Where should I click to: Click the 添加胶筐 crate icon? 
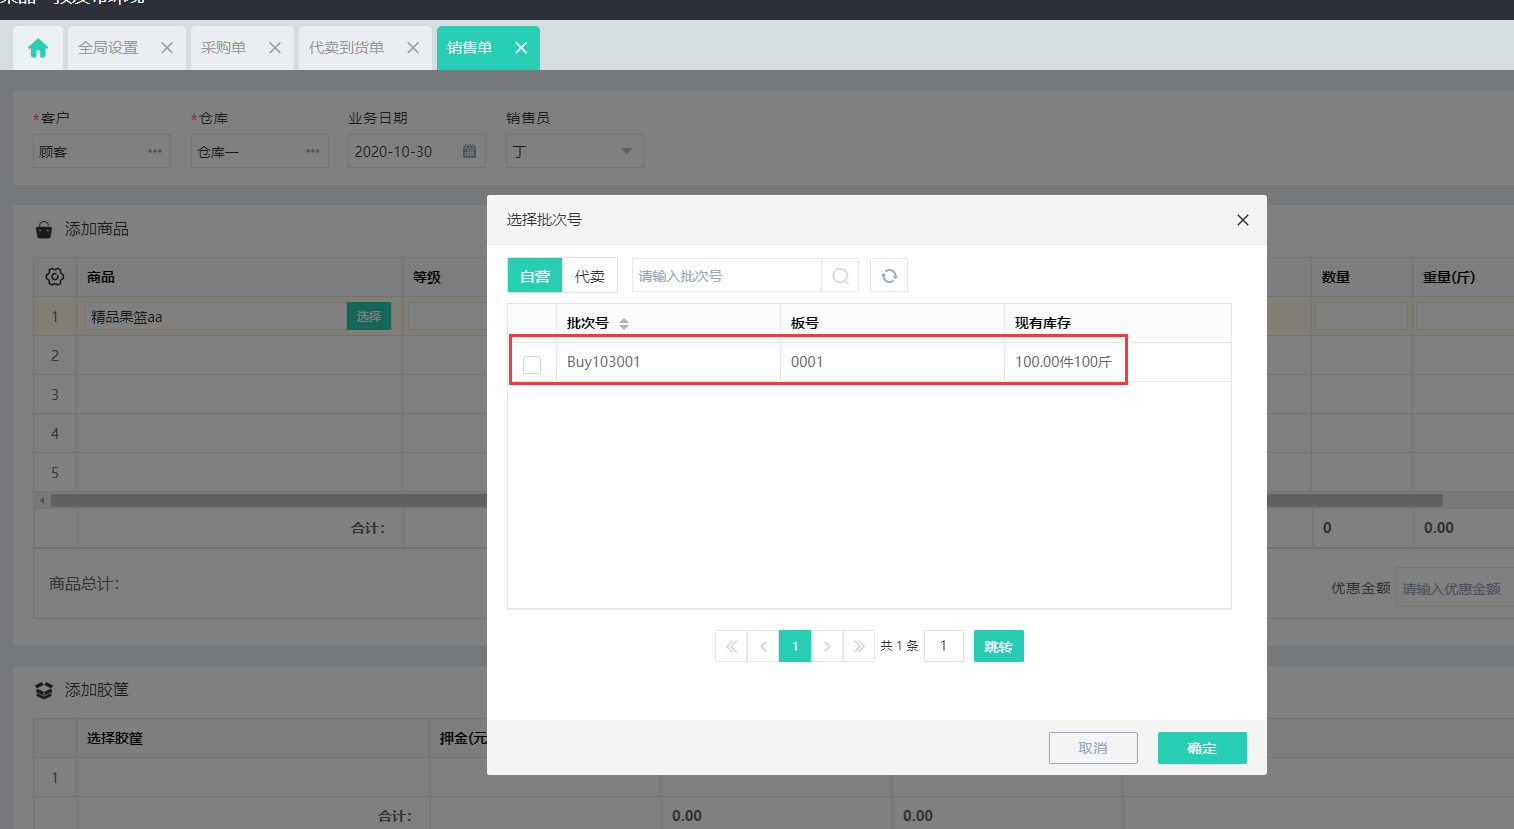coord(44,690)
